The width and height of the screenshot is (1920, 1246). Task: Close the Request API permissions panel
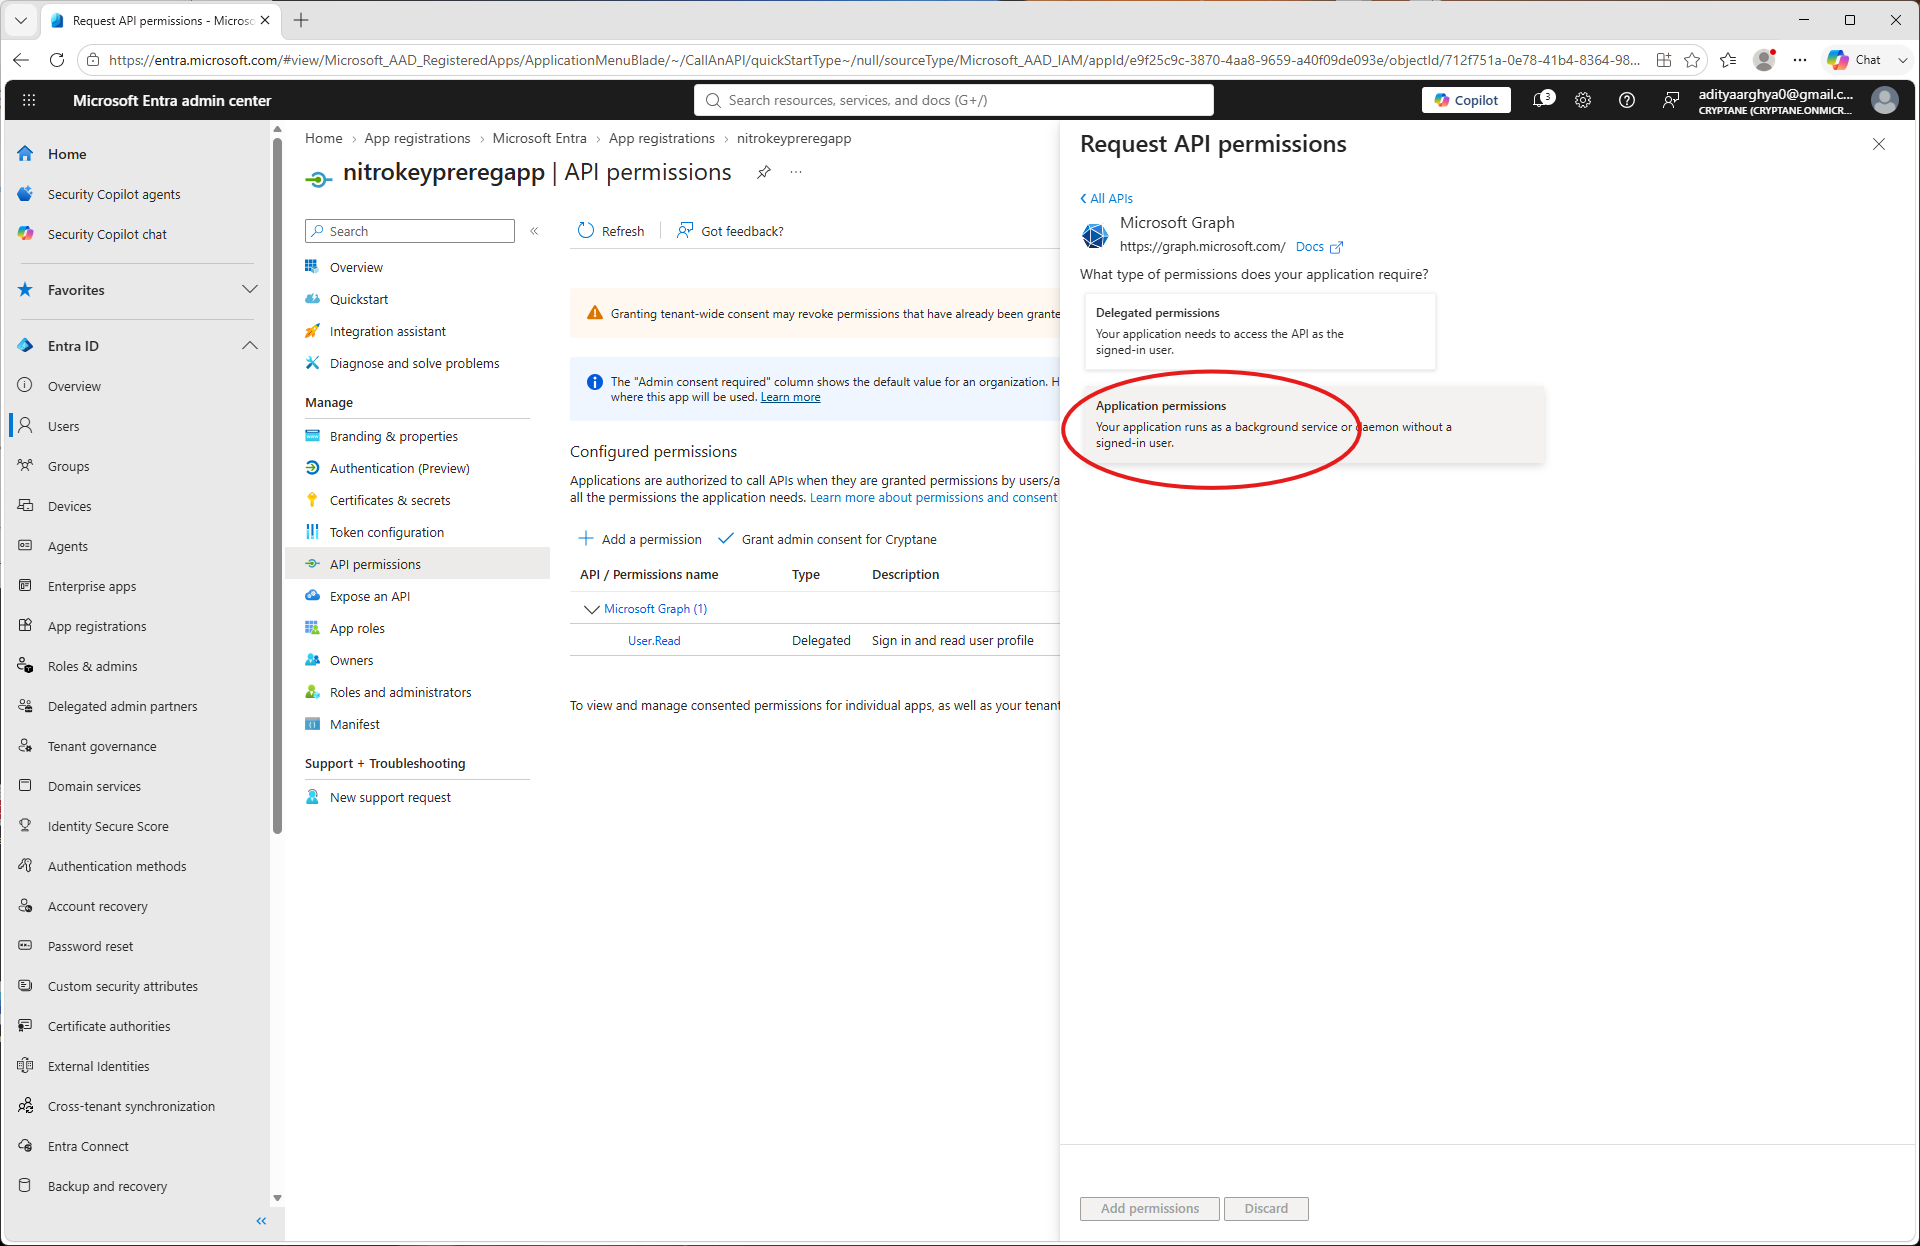(1879, 144)
